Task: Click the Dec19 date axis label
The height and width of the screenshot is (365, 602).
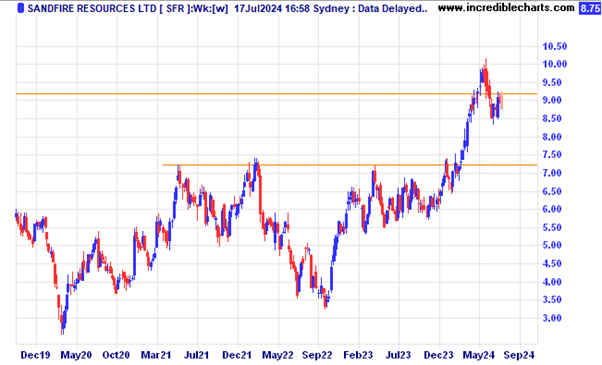Action: (x=35, y=355)
